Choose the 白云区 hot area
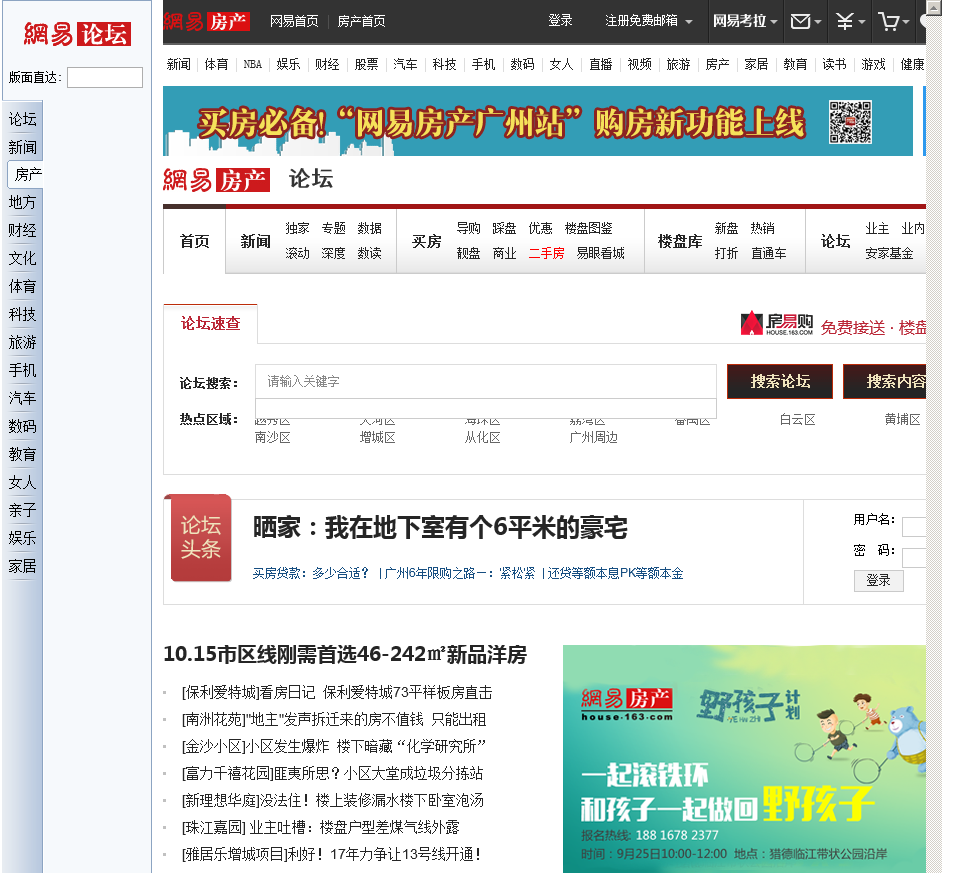Screen dimensions: 960x873 [797, 420]
